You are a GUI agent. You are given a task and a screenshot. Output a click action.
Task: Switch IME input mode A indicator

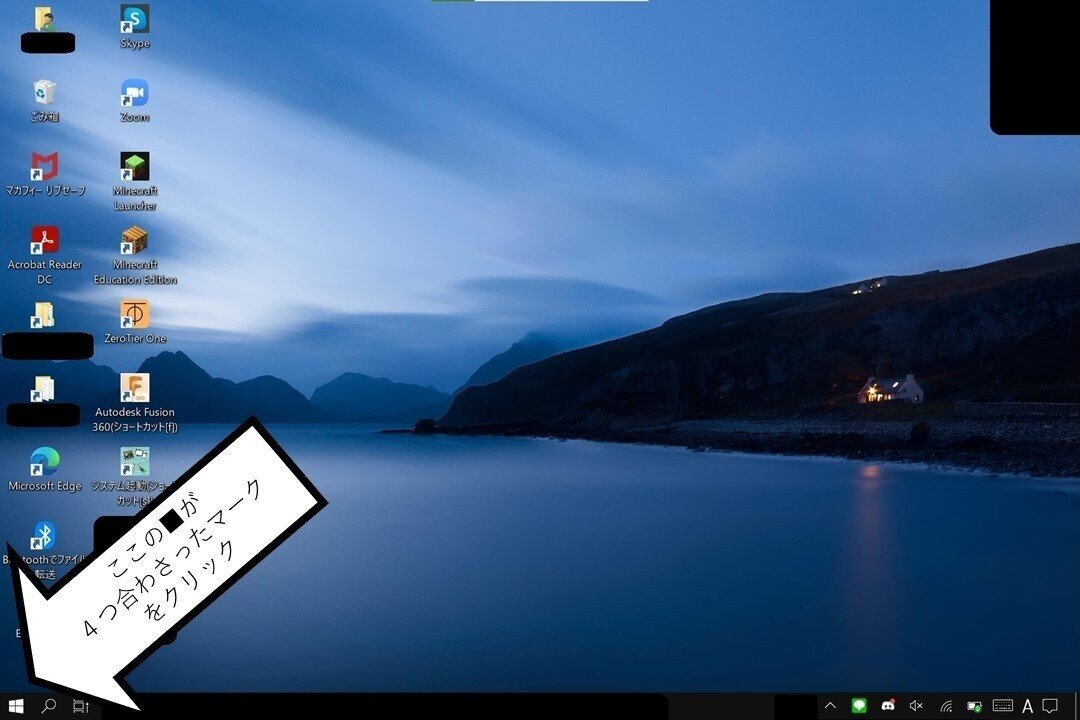[x=1028, y=706]
